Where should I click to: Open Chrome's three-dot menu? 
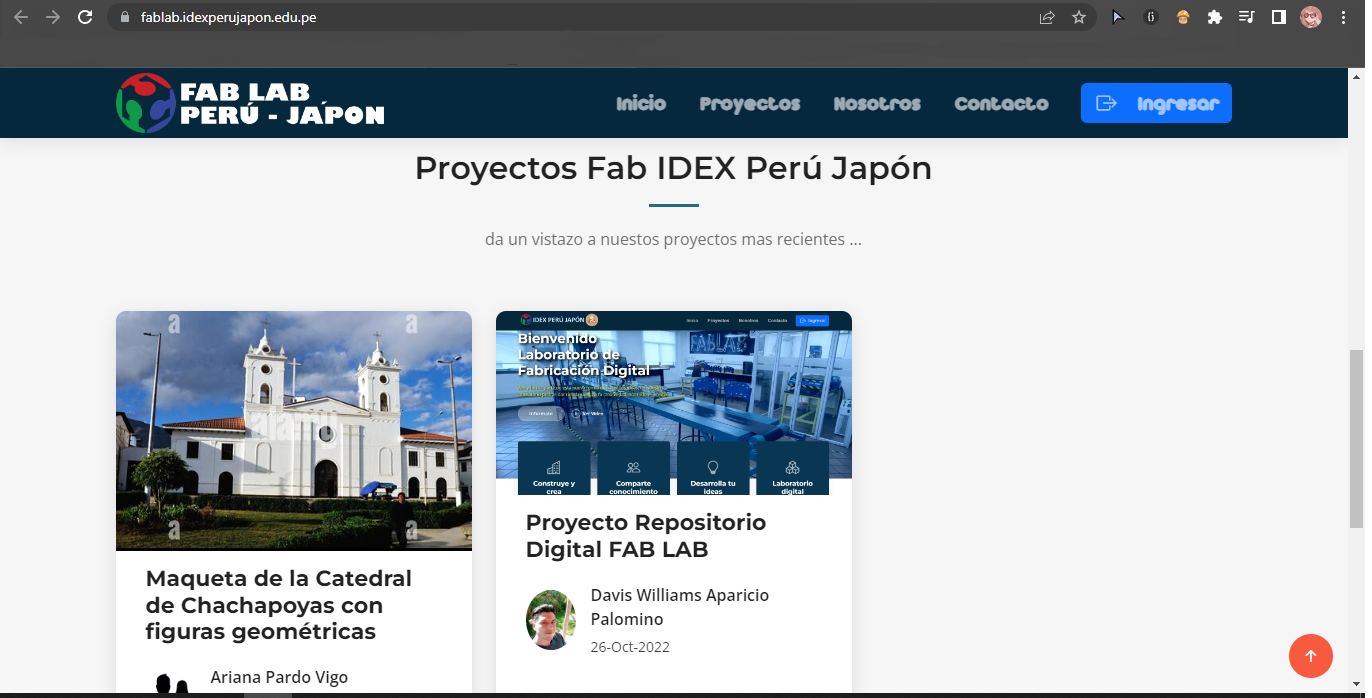1343,17
